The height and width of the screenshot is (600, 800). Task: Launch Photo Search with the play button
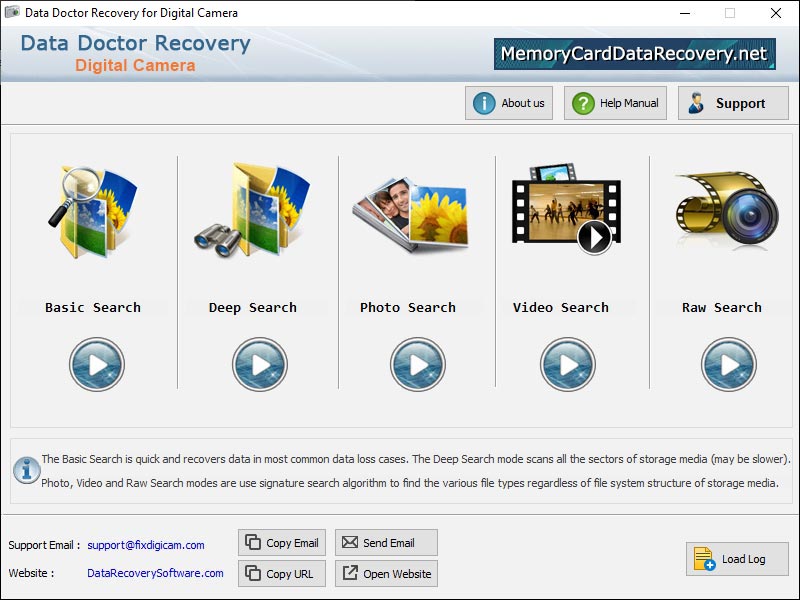416,363
